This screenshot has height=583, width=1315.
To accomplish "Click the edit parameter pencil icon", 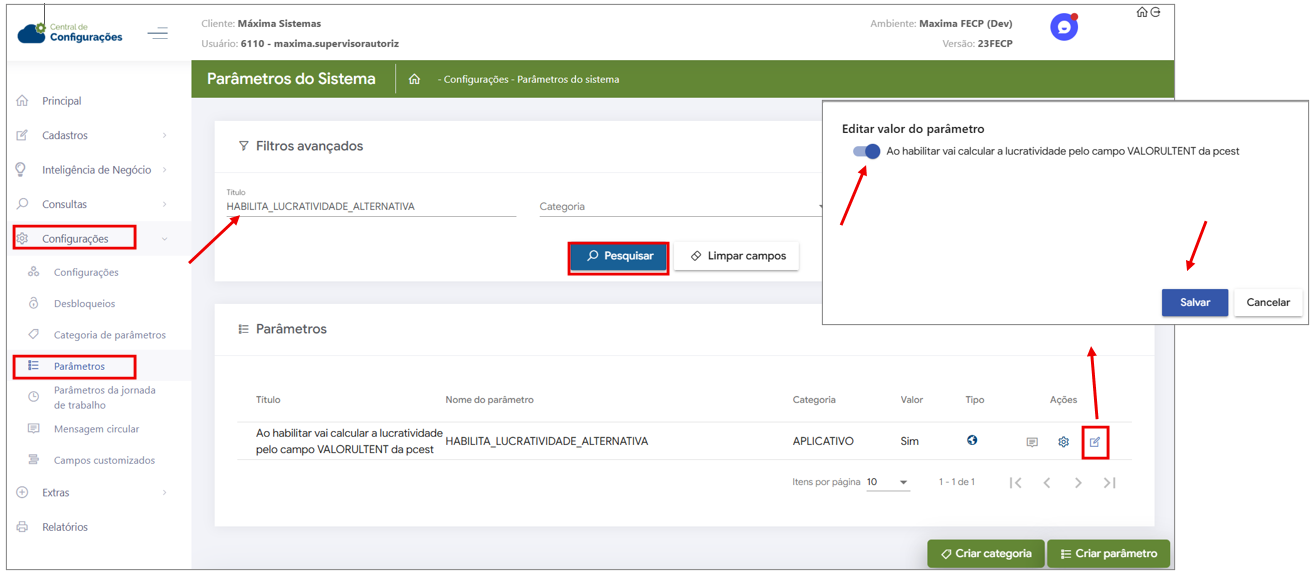I will pyautogui.click(x=1095, y=442).
